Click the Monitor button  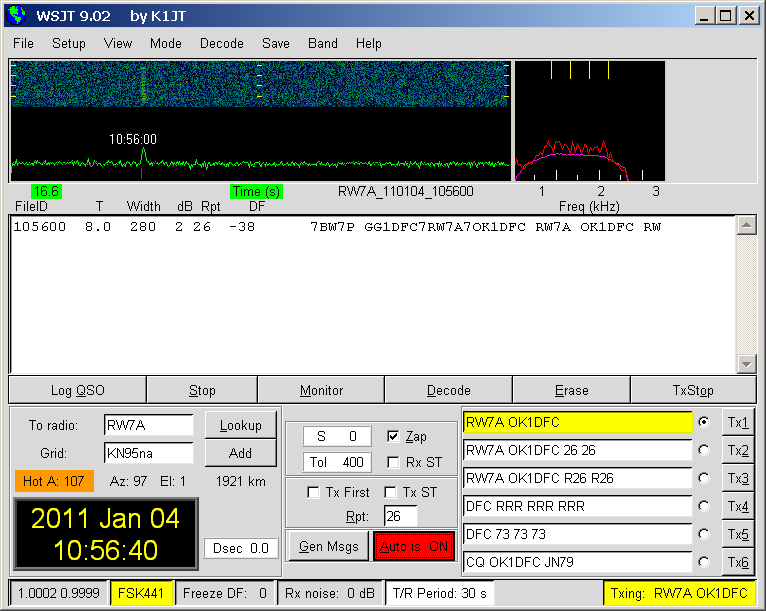[x=321, y=390]
